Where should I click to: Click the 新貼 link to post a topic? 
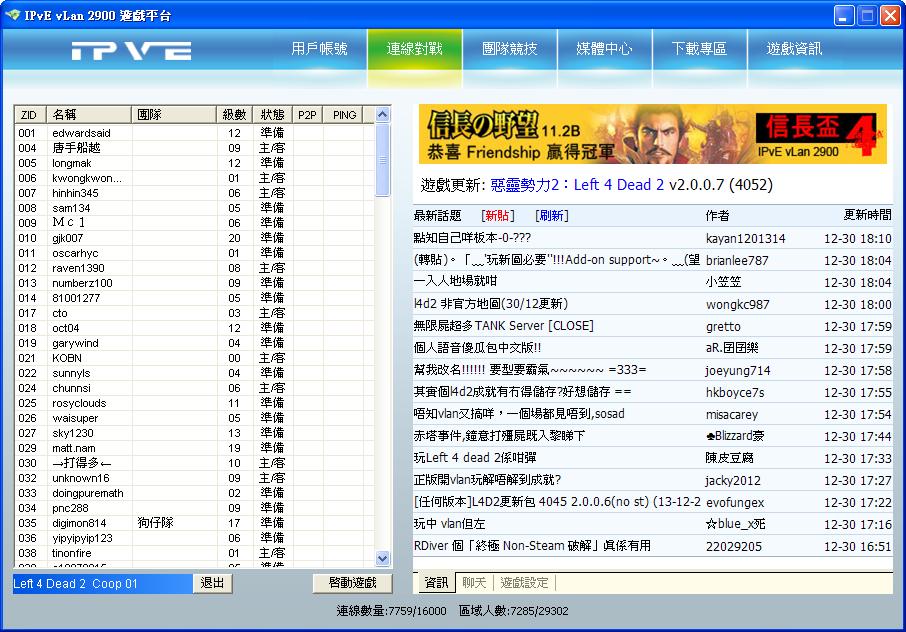coord(497,215)
